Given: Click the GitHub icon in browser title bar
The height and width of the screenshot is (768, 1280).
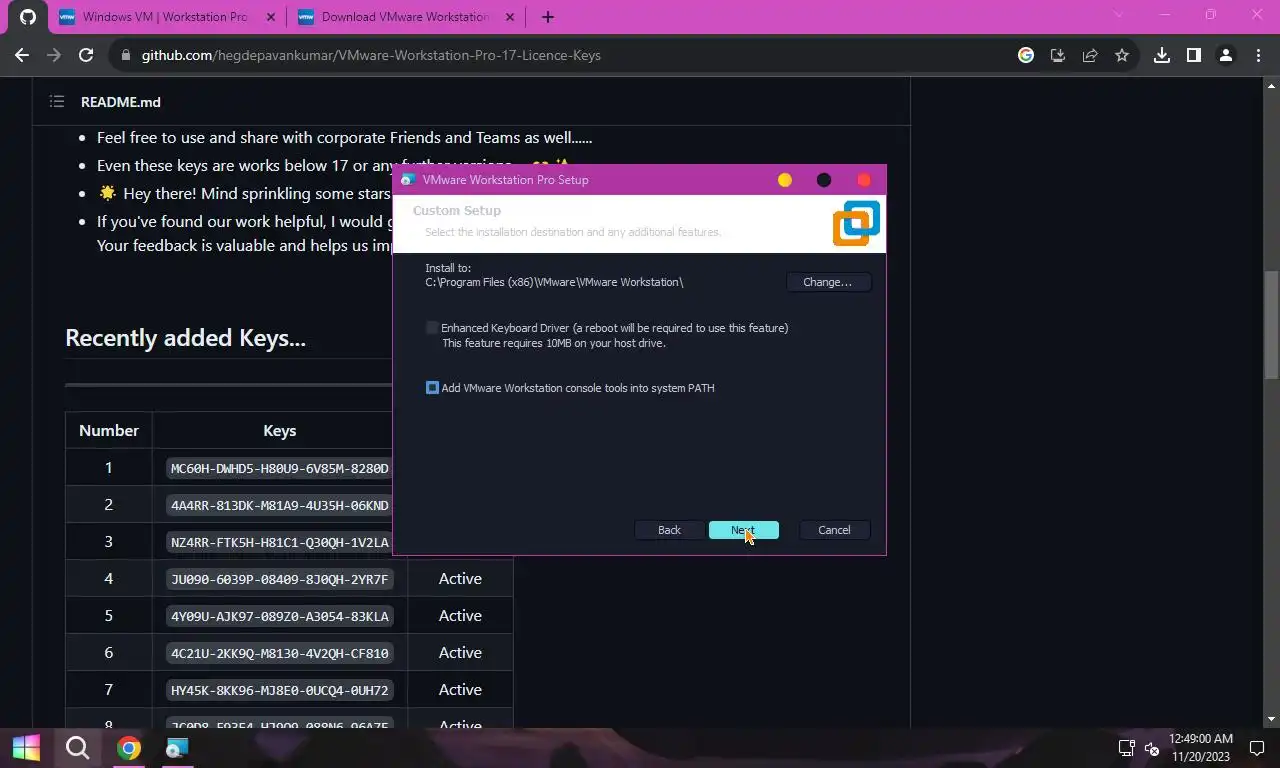Looking at the screenshot, I should [27, 17].
